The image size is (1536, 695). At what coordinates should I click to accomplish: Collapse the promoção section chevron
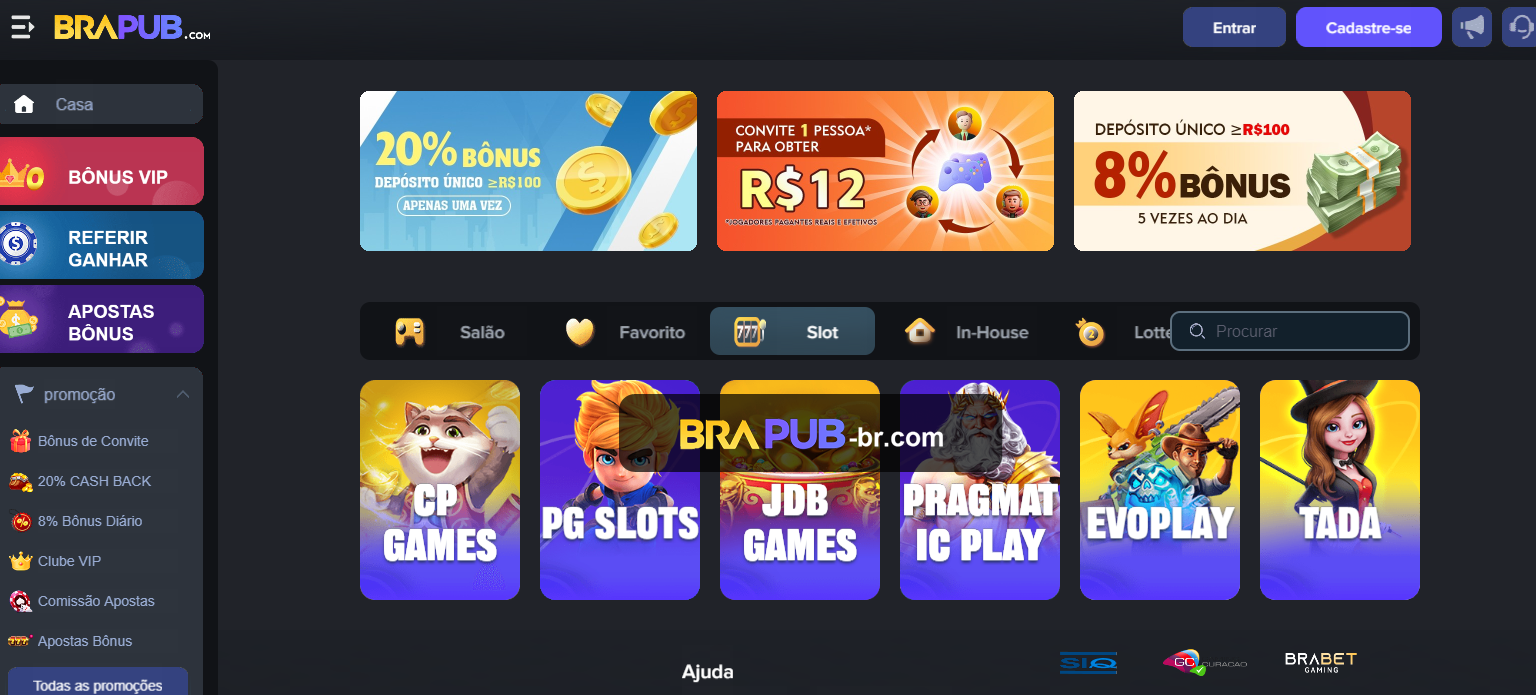183,394
